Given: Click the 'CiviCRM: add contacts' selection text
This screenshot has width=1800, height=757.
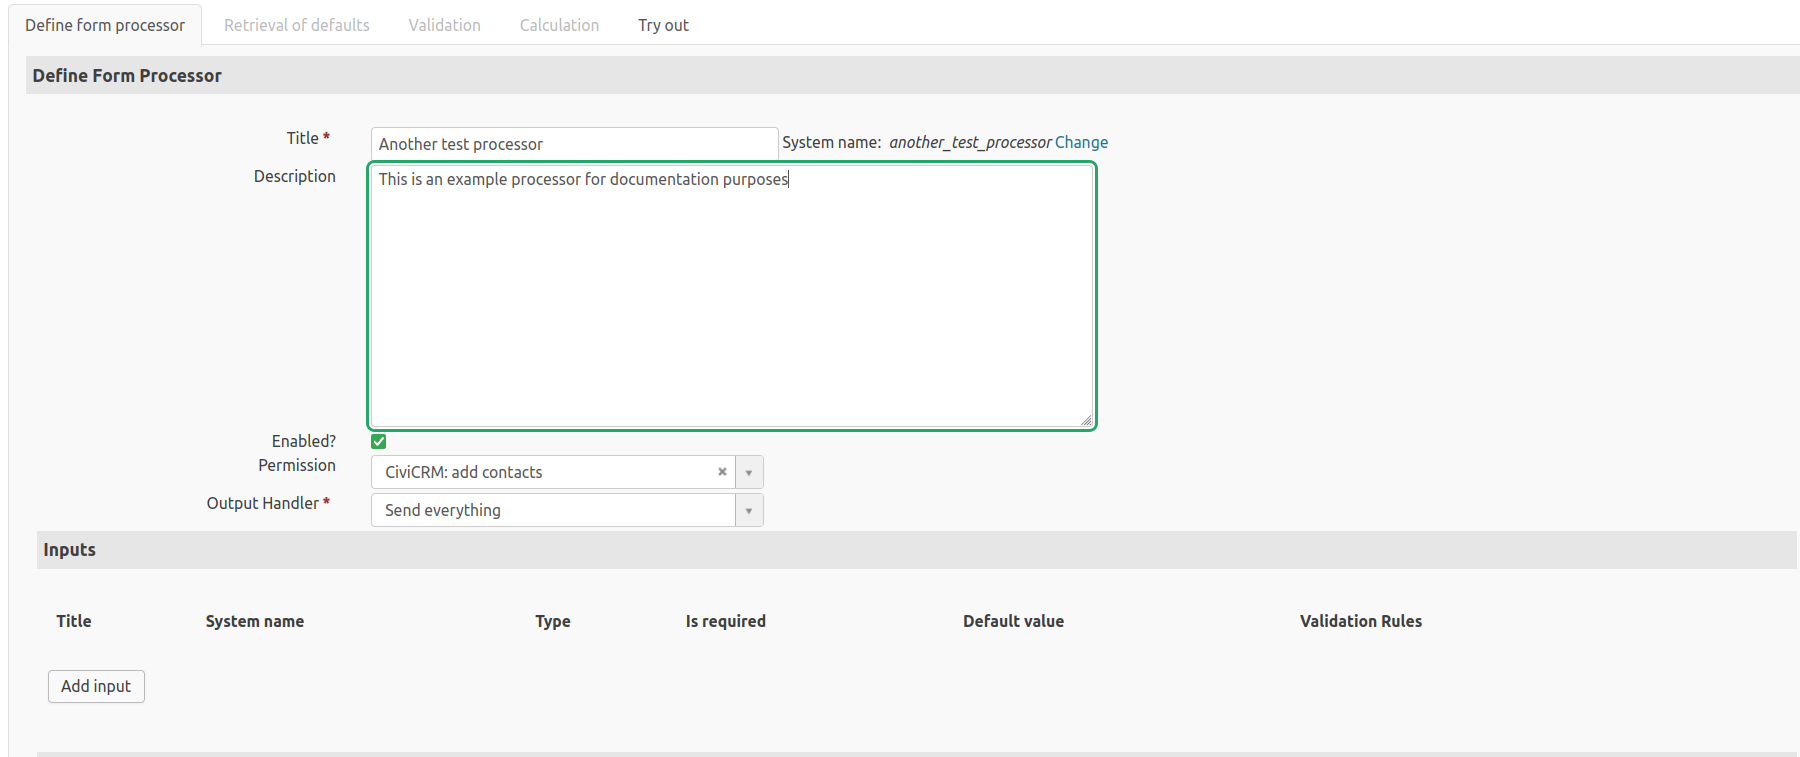Looking at the screenshot, I should [x=464, y=472].
